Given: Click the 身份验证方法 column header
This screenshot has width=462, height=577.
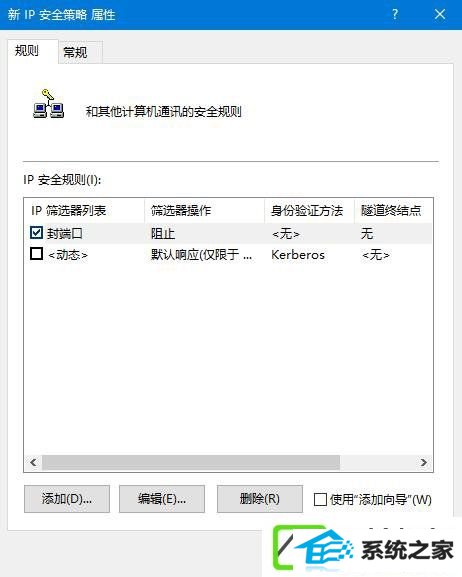Looking at the screenshot, I should 309,210.
